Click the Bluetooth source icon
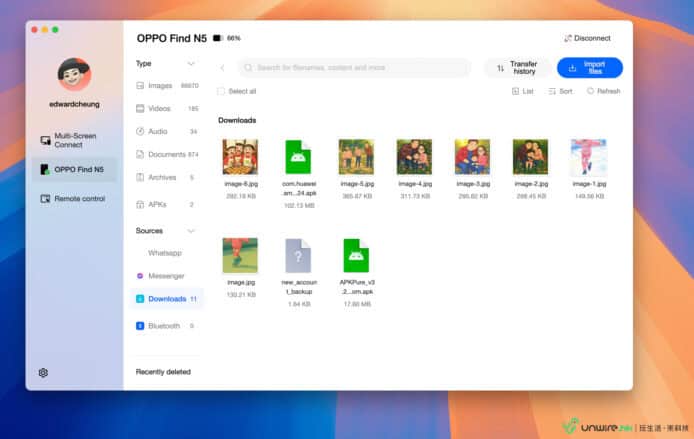Viewport: 694px width, 439px height. tap(140, 326)
